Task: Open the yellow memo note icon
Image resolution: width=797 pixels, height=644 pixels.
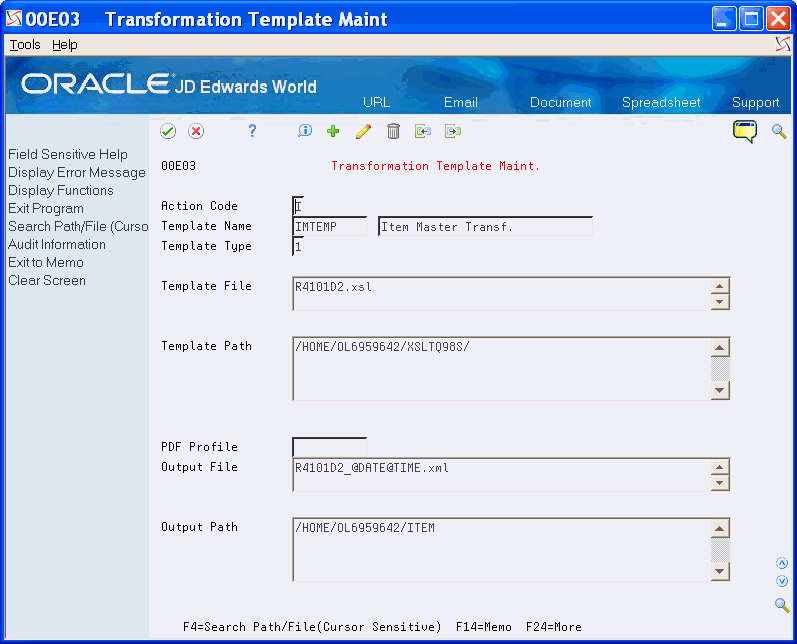Action: 745,131
